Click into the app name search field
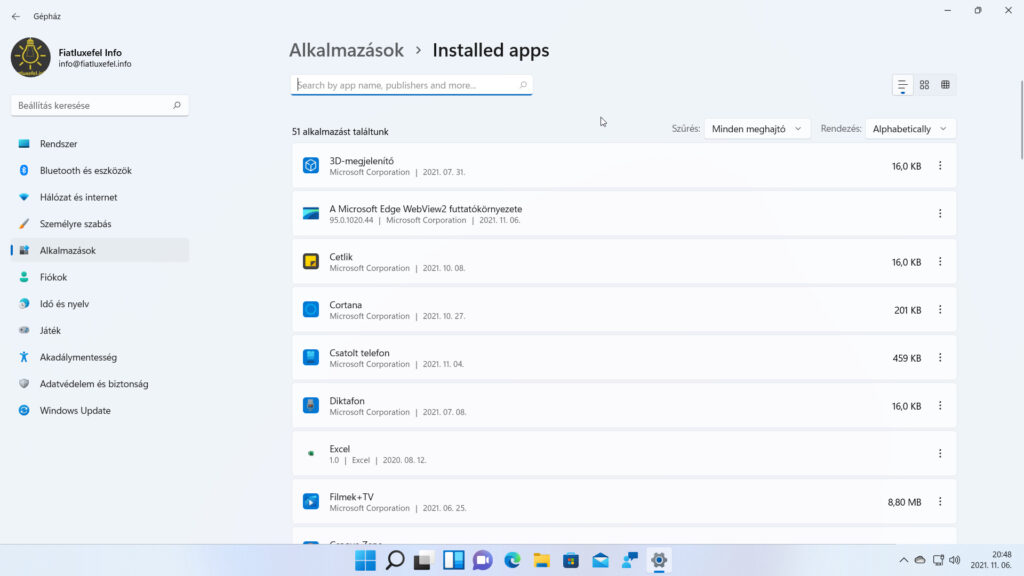Viewport: 1024px width, 576px height. [x=411, y=85]
